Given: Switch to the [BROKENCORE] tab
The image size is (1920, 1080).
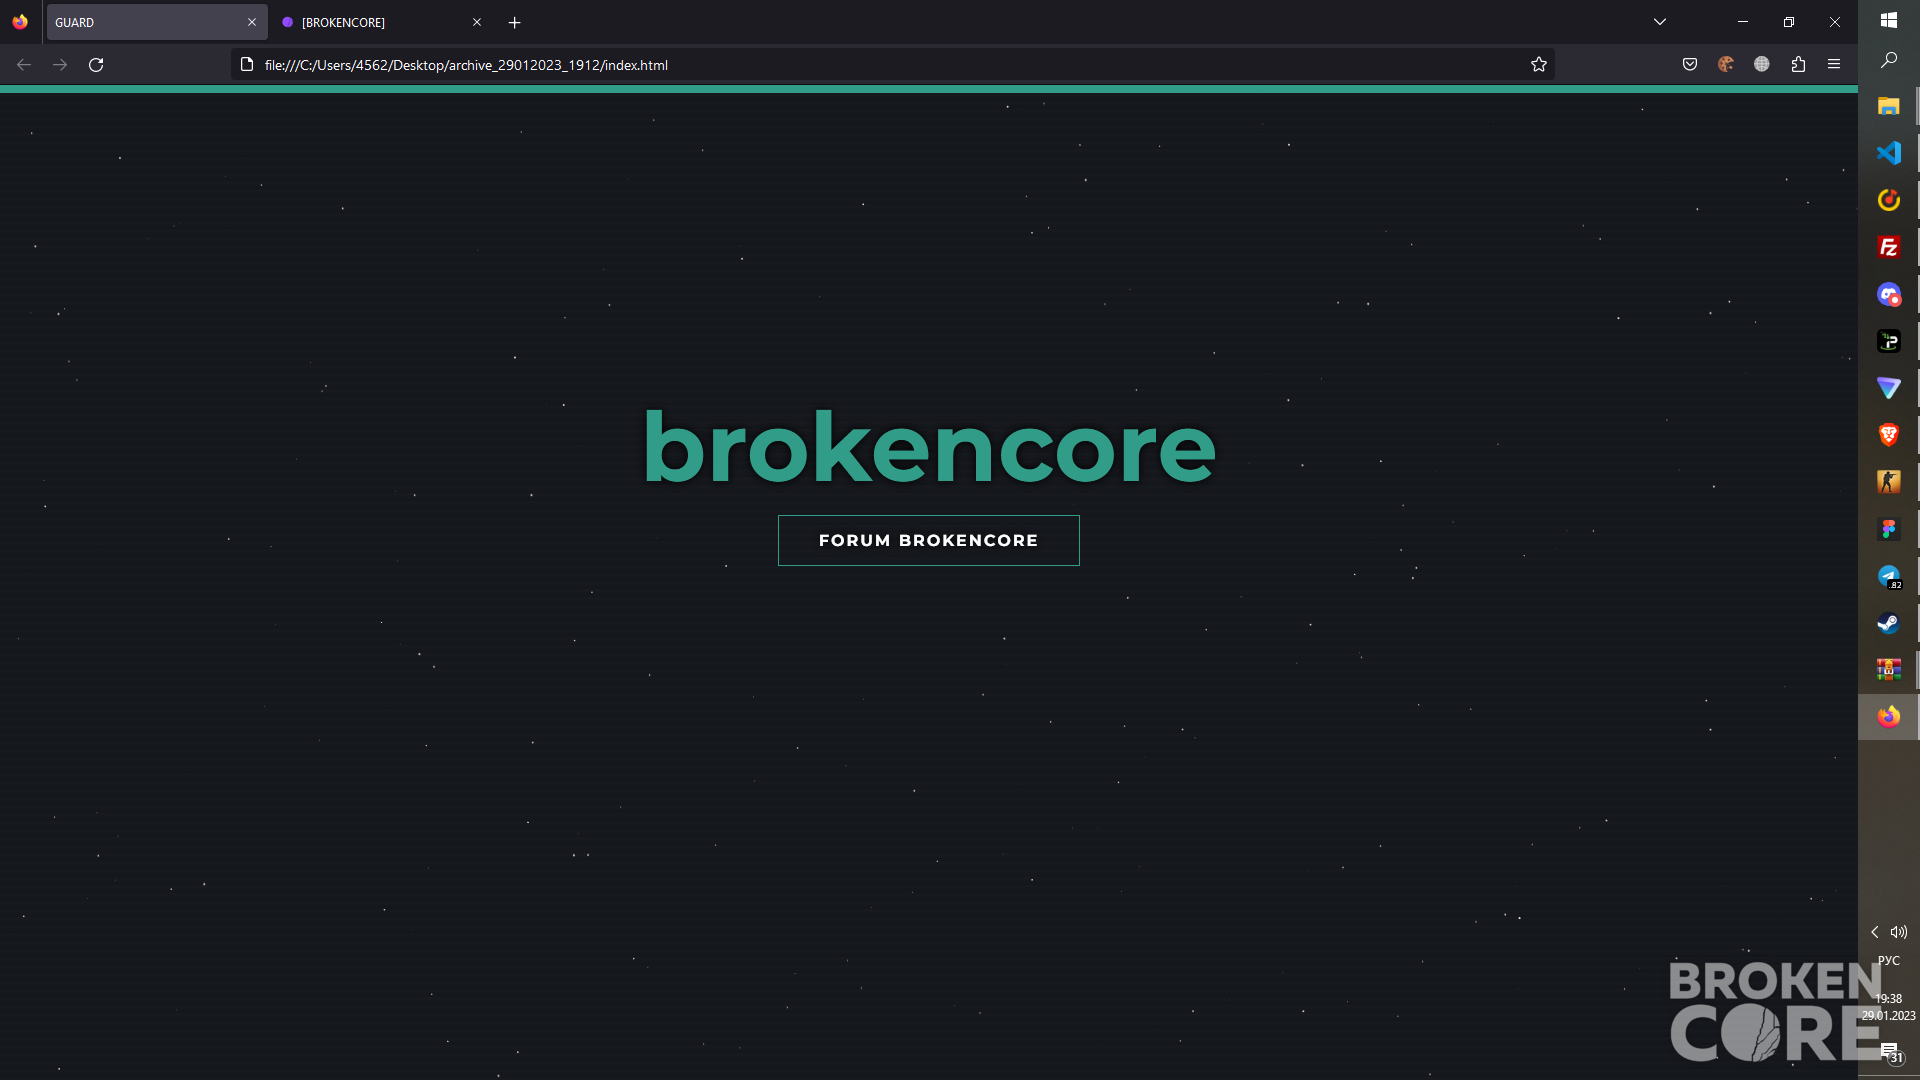Looking at the screenshot, I should 381,22.
